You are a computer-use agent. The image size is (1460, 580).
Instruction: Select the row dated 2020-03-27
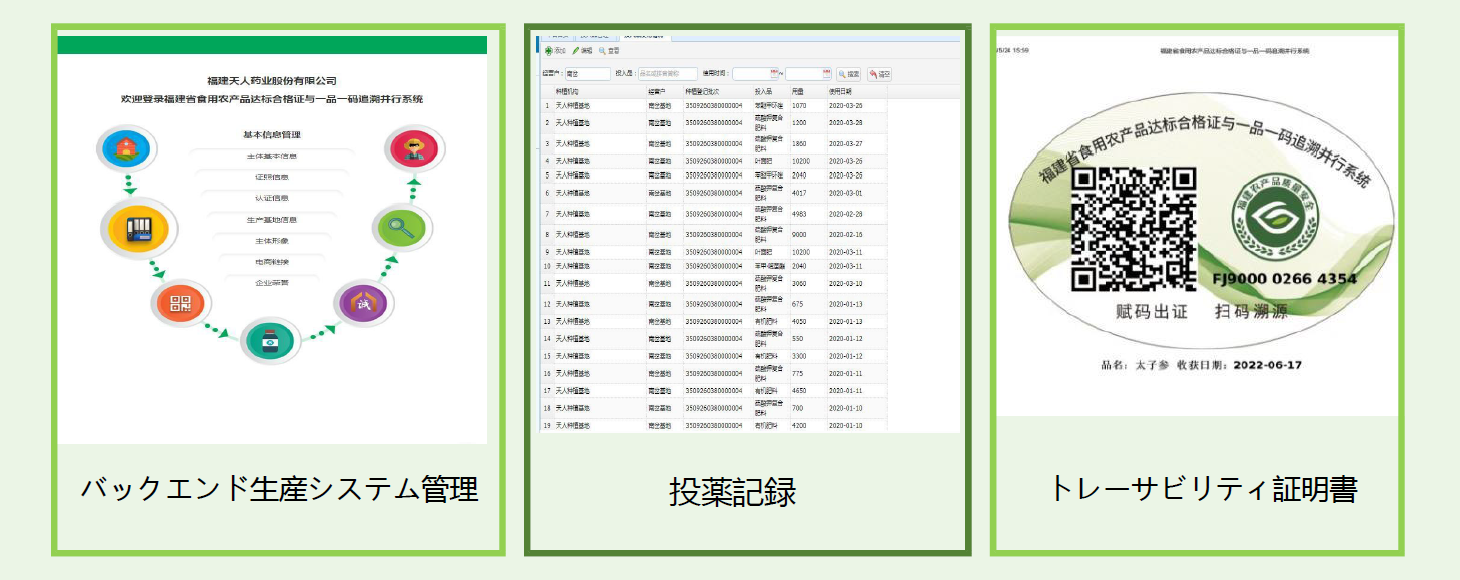pos(713,143)
